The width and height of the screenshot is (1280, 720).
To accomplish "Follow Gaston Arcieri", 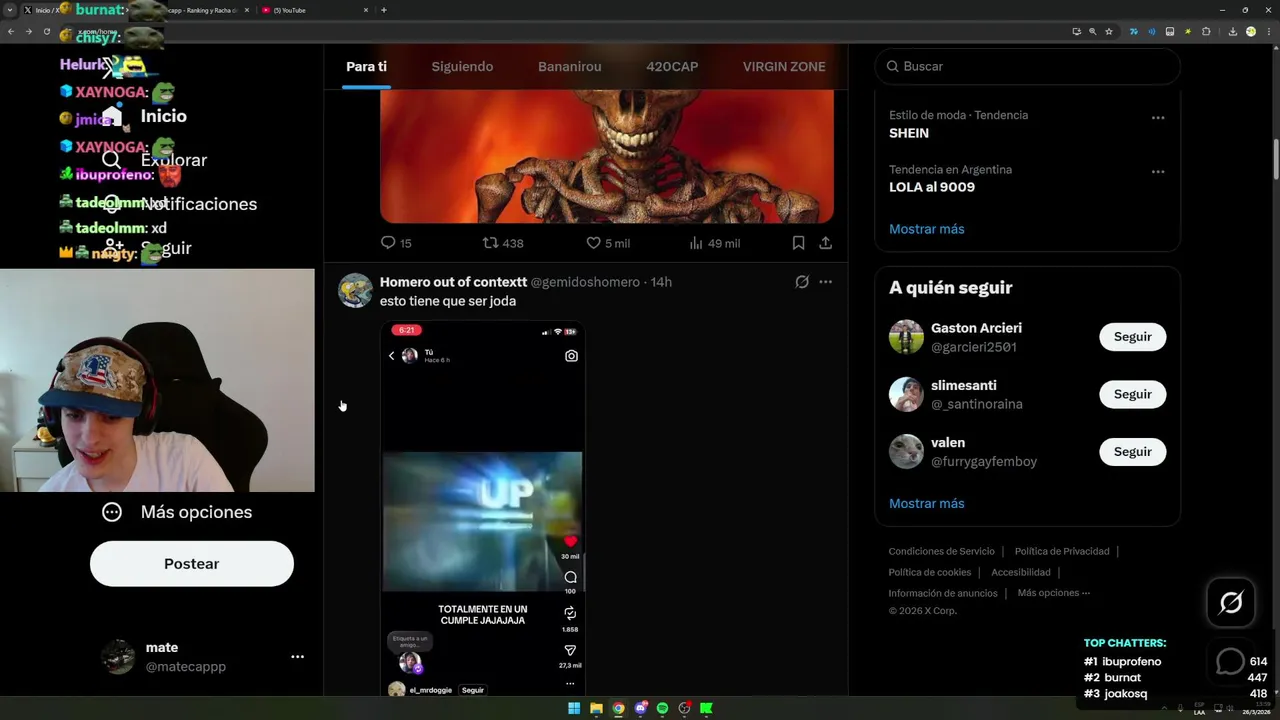I will [x=1133, y=337].
